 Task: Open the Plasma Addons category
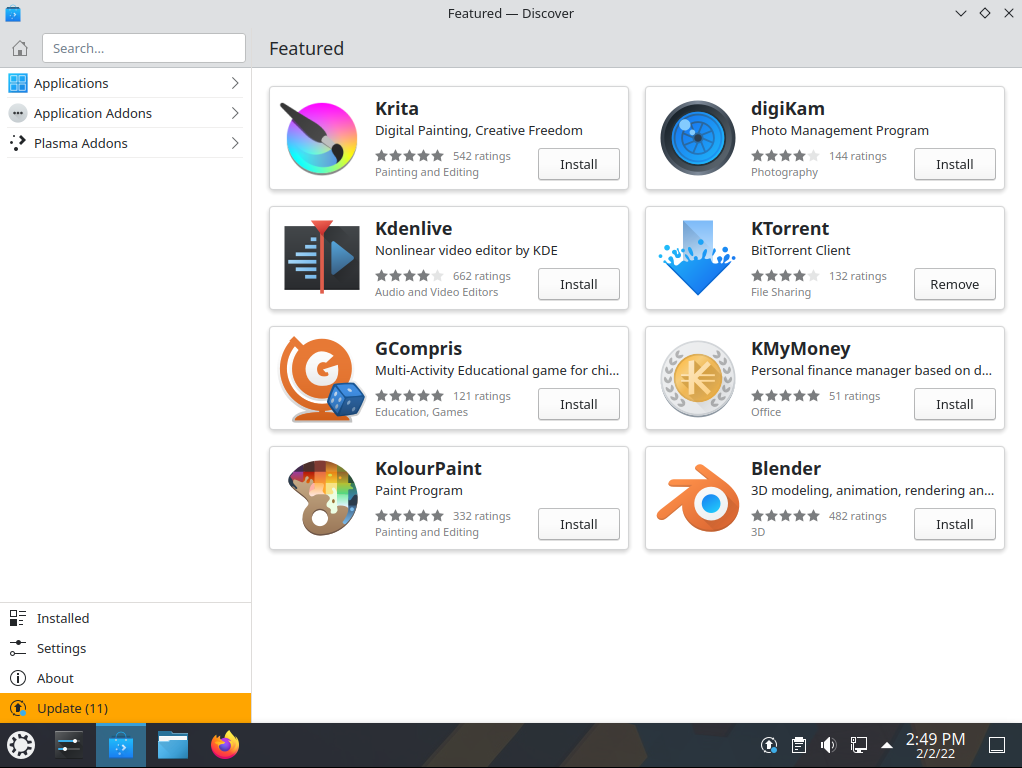tap(125, 143)
